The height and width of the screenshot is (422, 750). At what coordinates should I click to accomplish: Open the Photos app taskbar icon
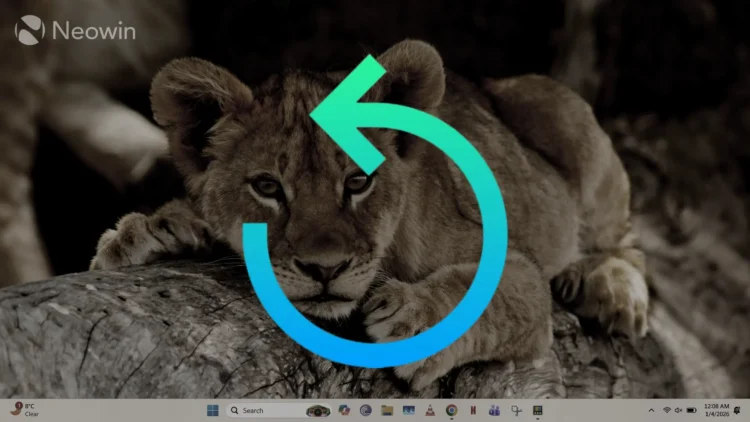click(x=408, y=410)
